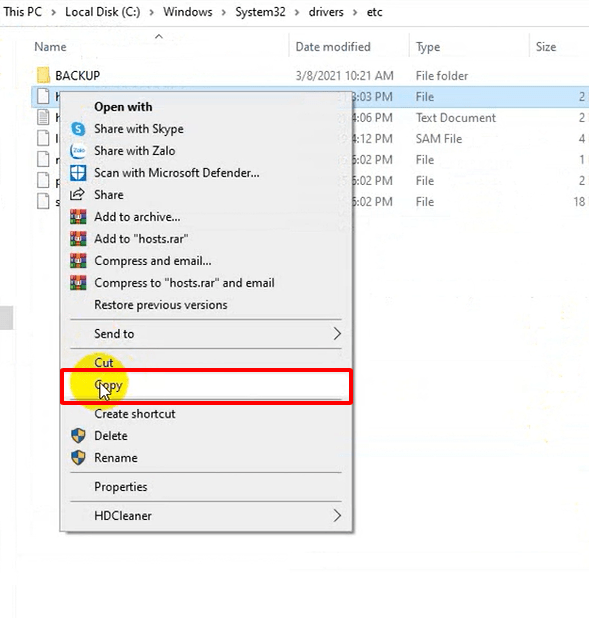Screen dimensions: 589x618
Task: Choose Open with from context menu
Action: [x=206, y=107]
